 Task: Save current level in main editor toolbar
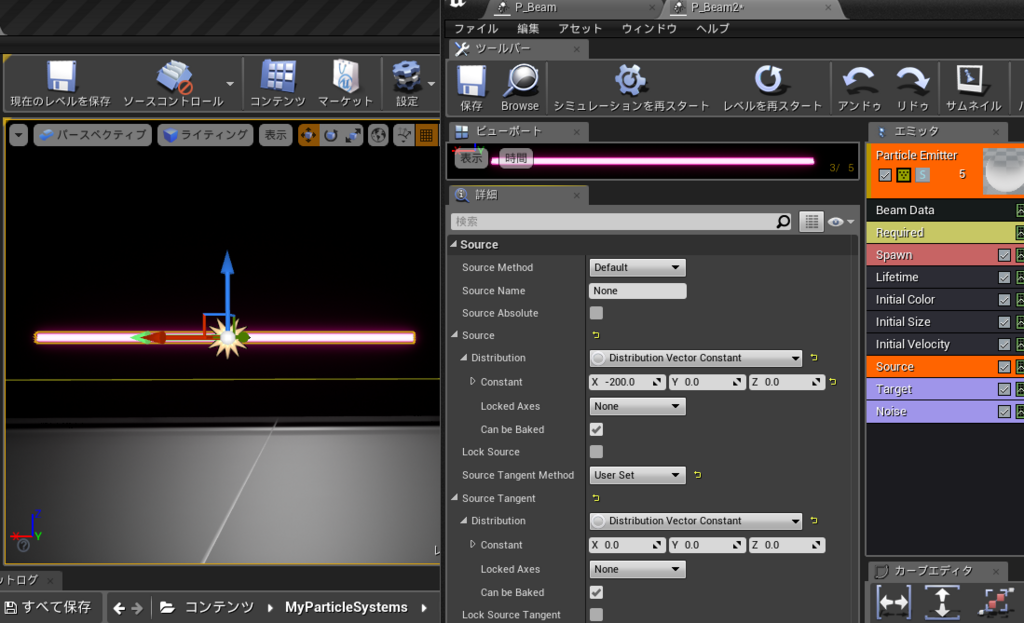tap(61, 84)
